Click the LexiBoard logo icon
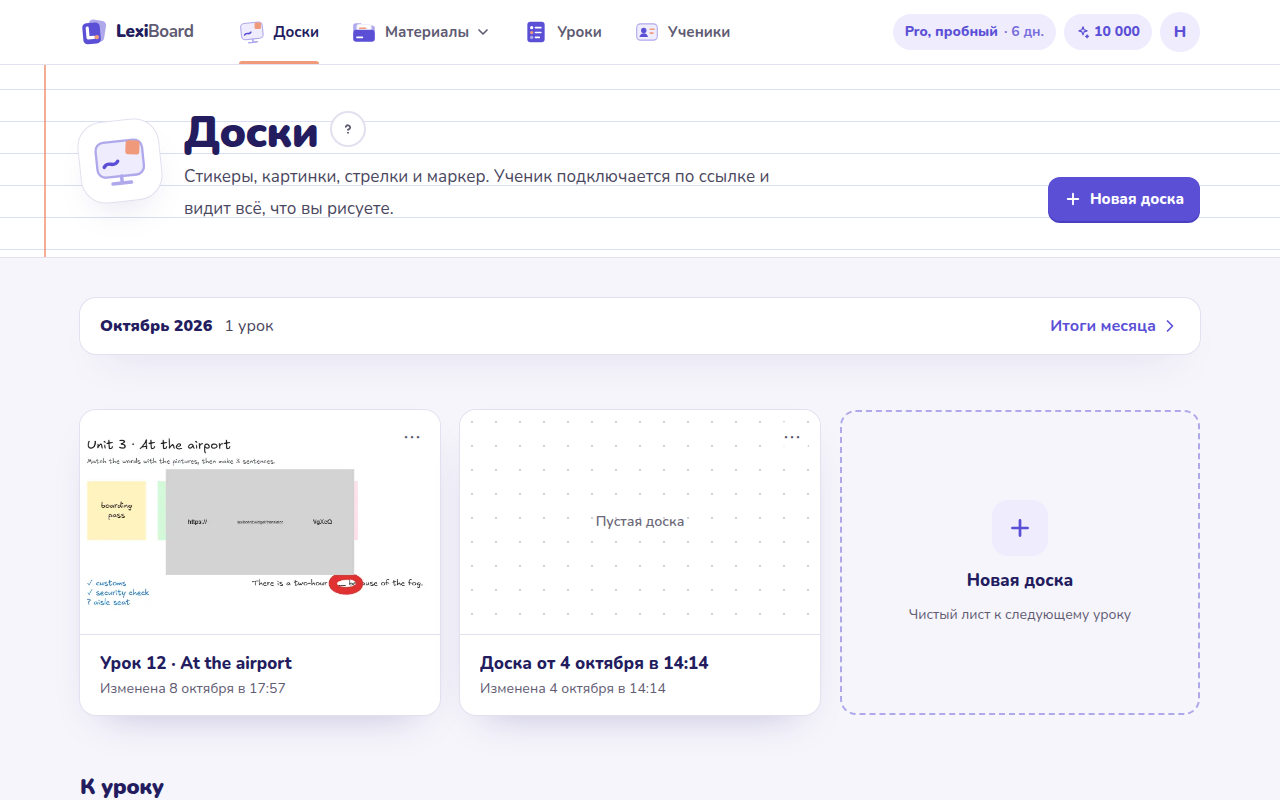This screenshot has width=1280, height=800. click(x=93, y=32)
